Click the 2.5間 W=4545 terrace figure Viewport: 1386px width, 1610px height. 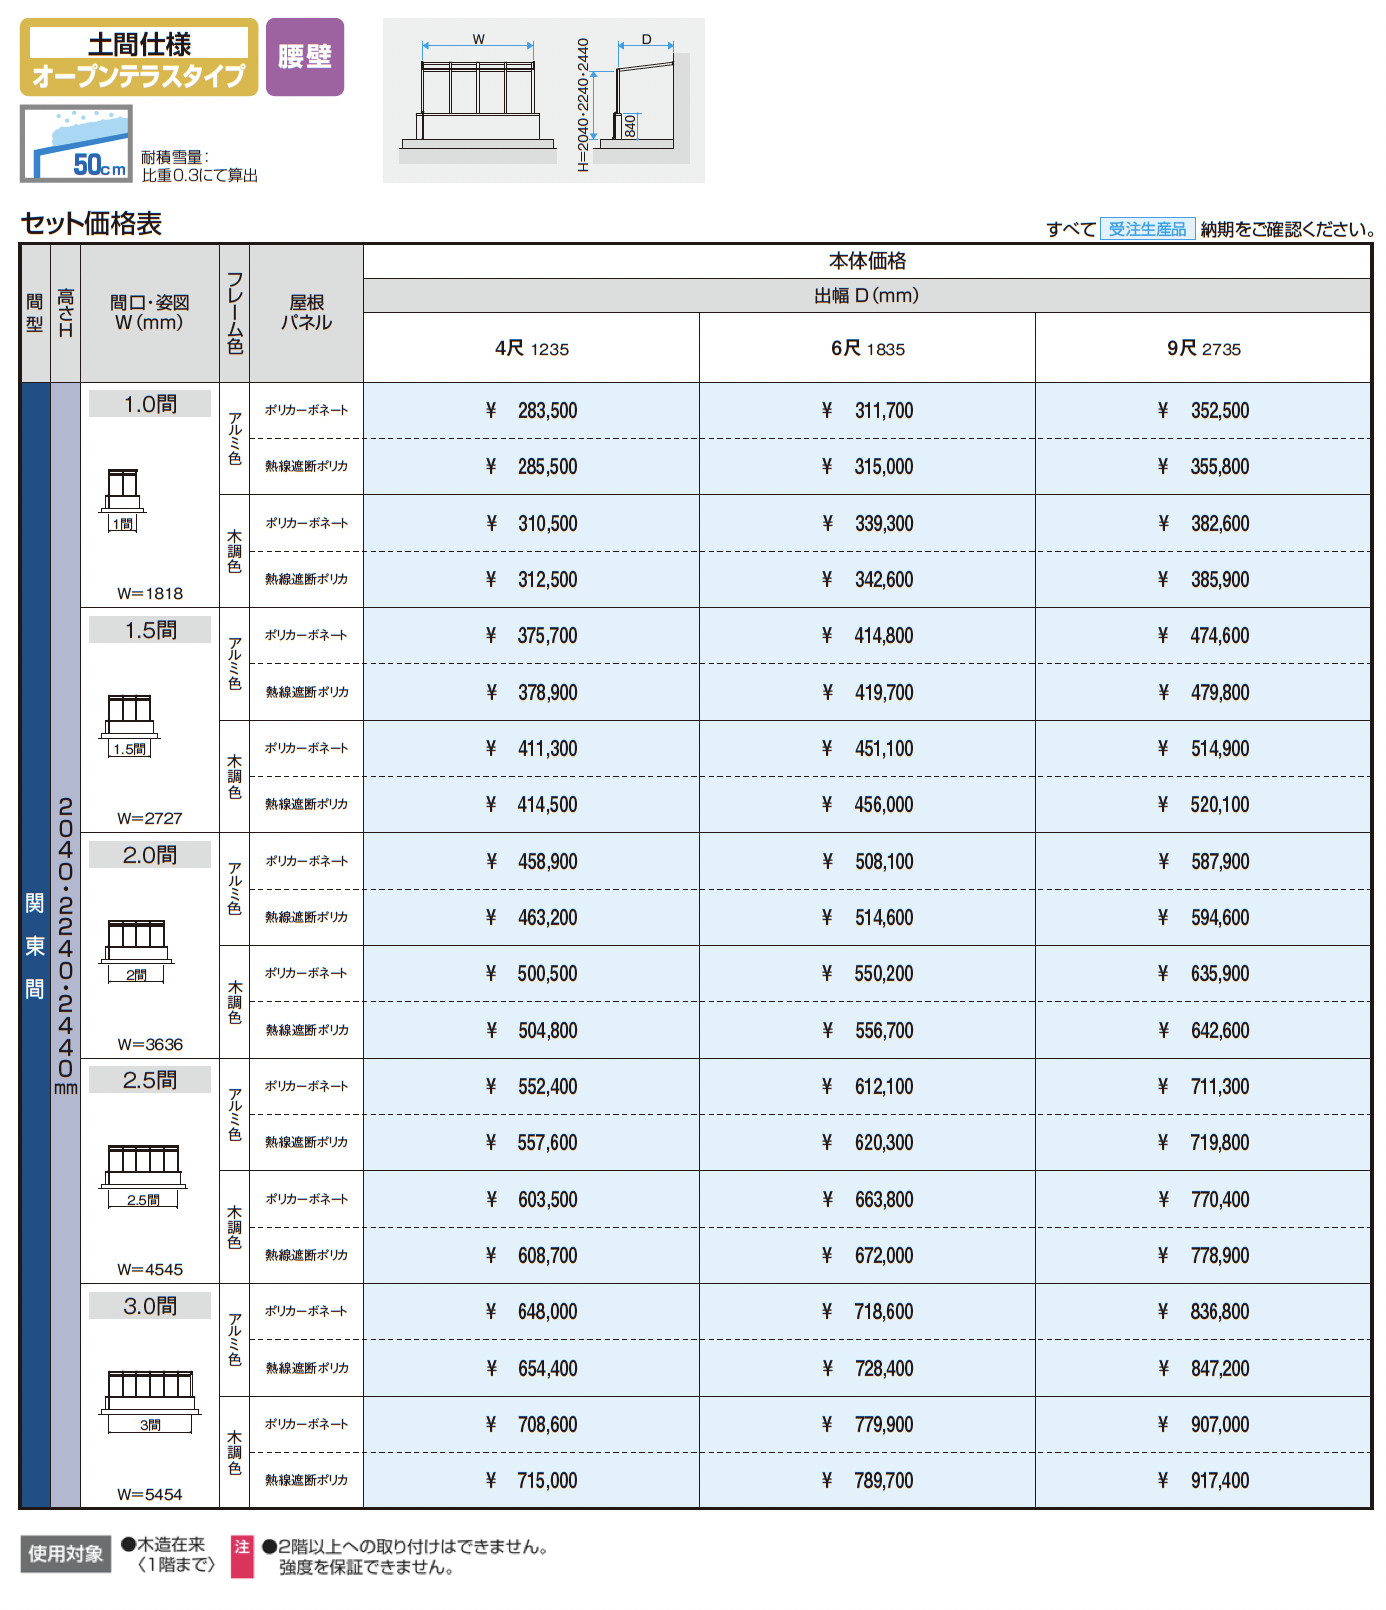tap(144, 1177)
